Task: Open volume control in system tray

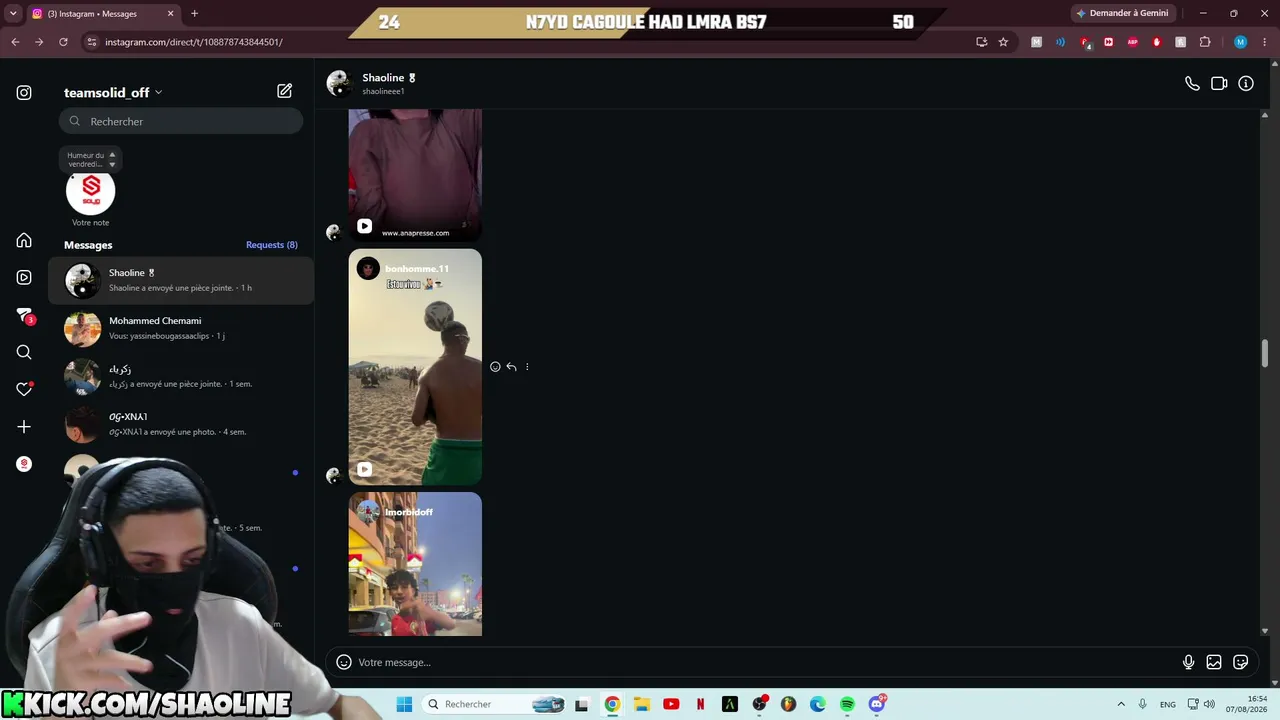Action: (1209, 704)
